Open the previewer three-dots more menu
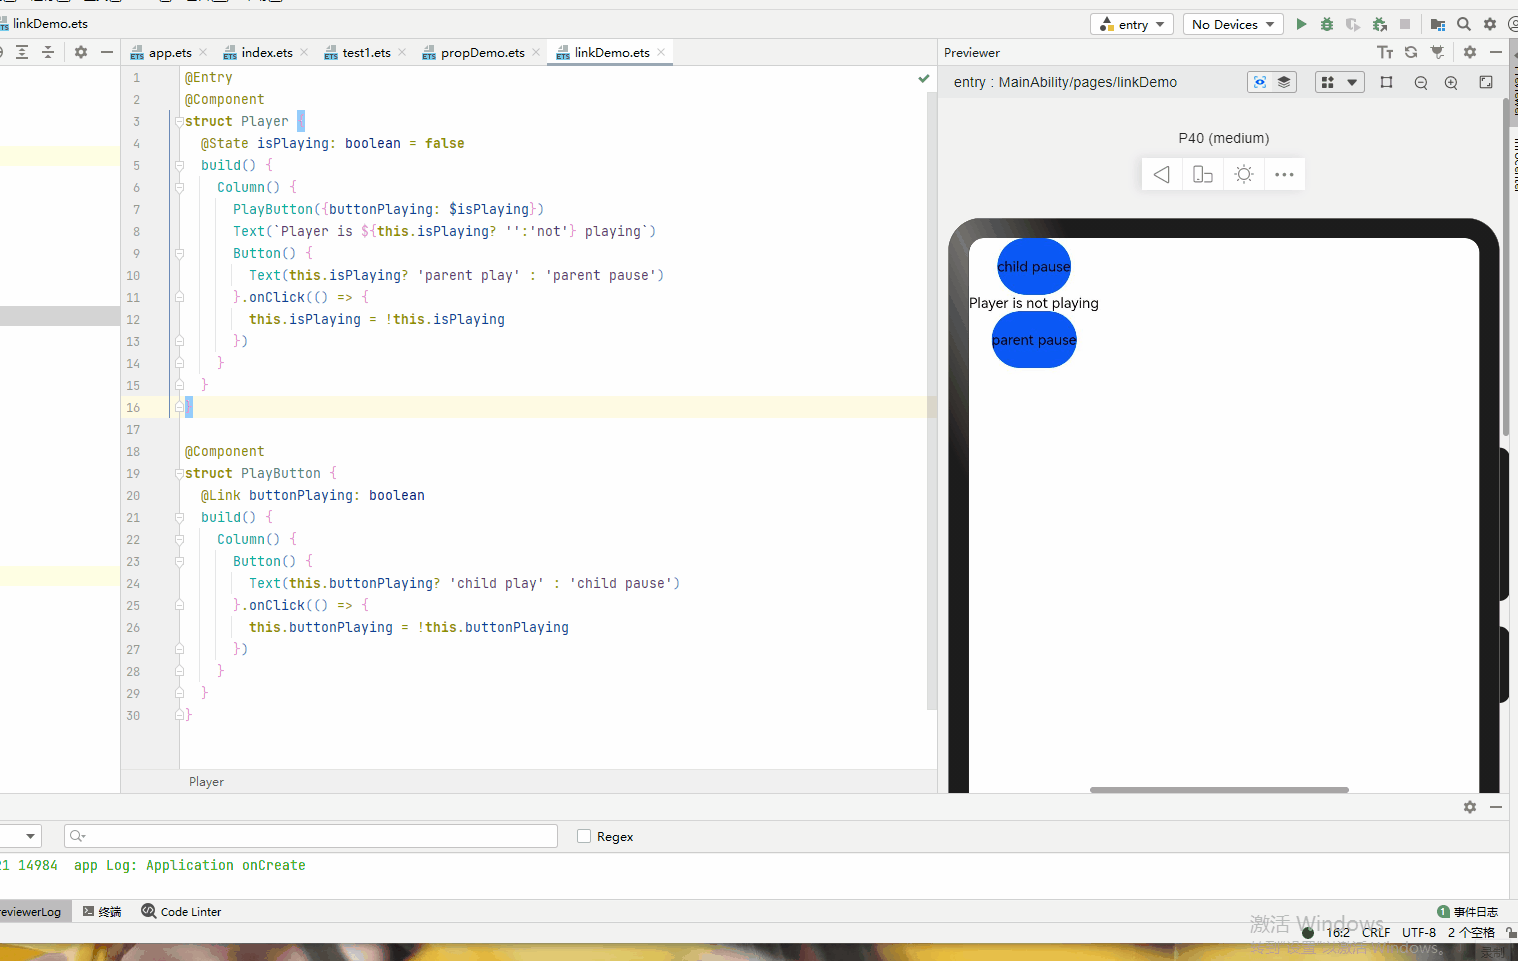1518x961 pixels. pyautogui.click(x=1285, y=175)
